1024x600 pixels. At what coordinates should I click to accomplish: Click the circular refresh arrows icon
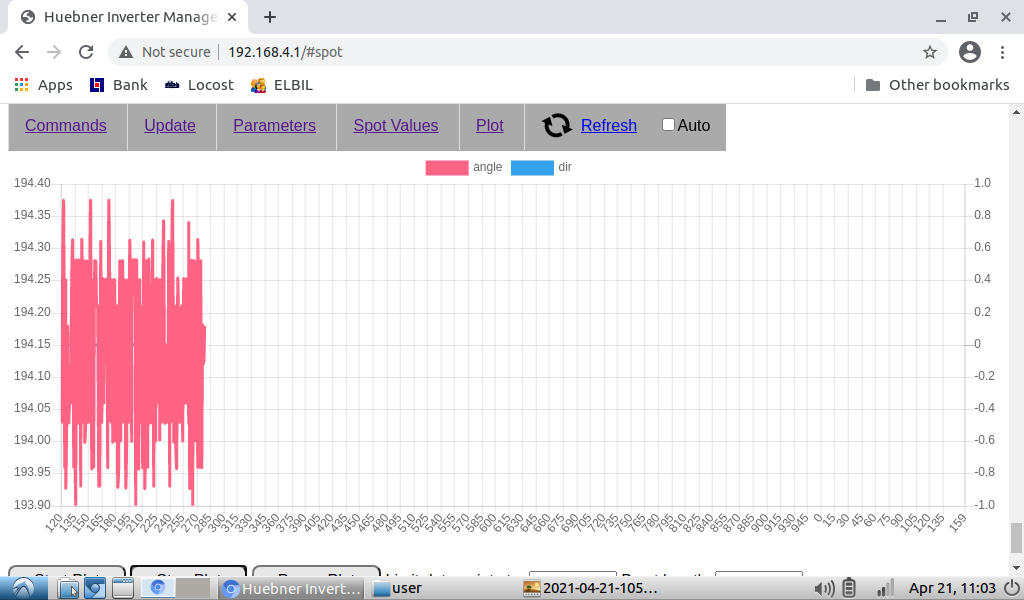[557, 125]
